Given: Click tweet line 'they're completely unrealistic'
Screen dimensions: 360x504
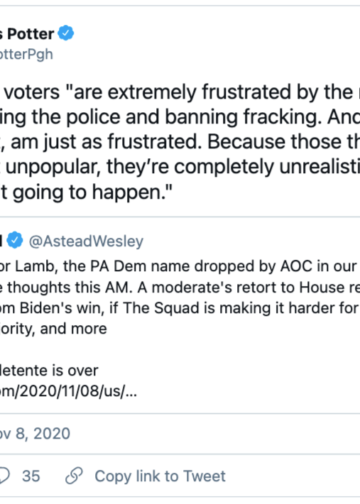Looking at the screenshot, I should pos(180,167).
